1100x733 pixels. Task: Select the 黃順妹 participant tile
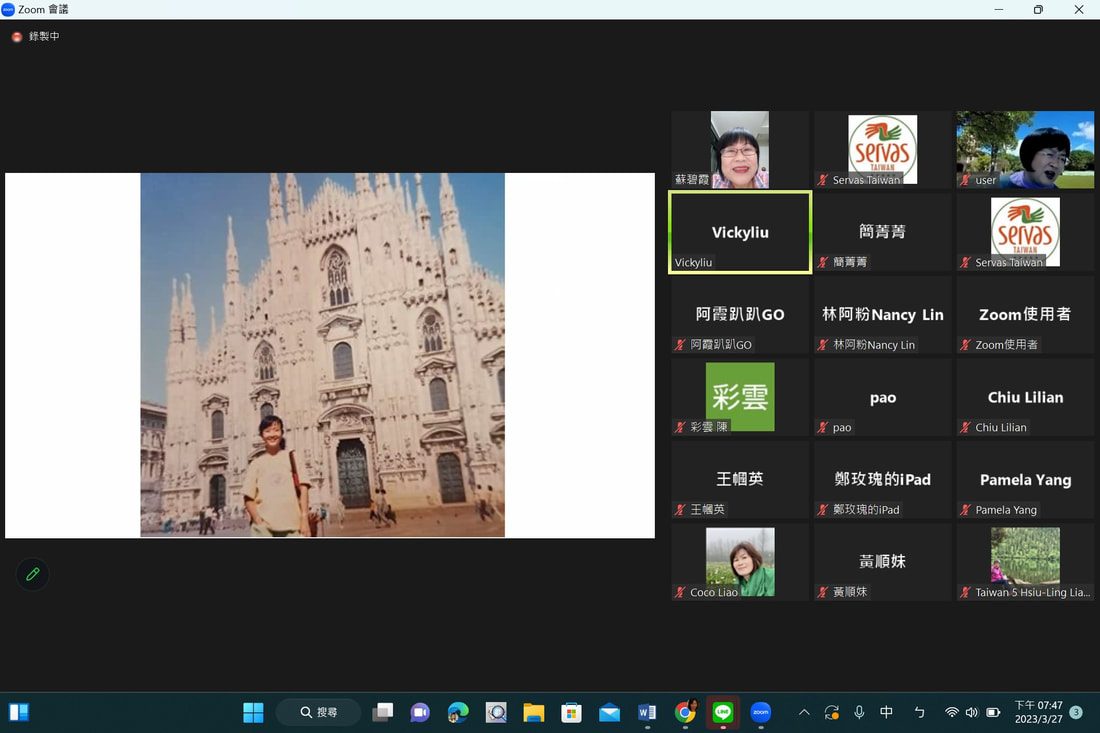(883, 563)
